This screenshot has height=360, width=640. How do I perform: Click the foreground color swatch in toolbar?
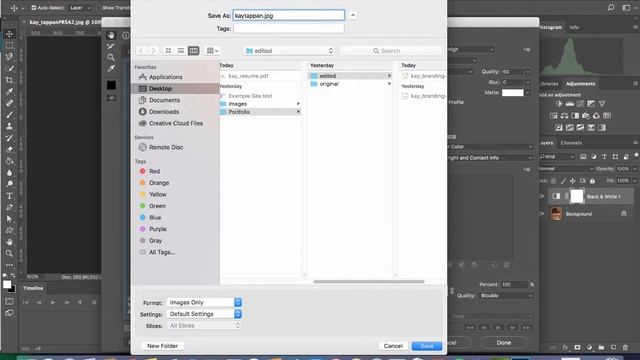point(7,284)
